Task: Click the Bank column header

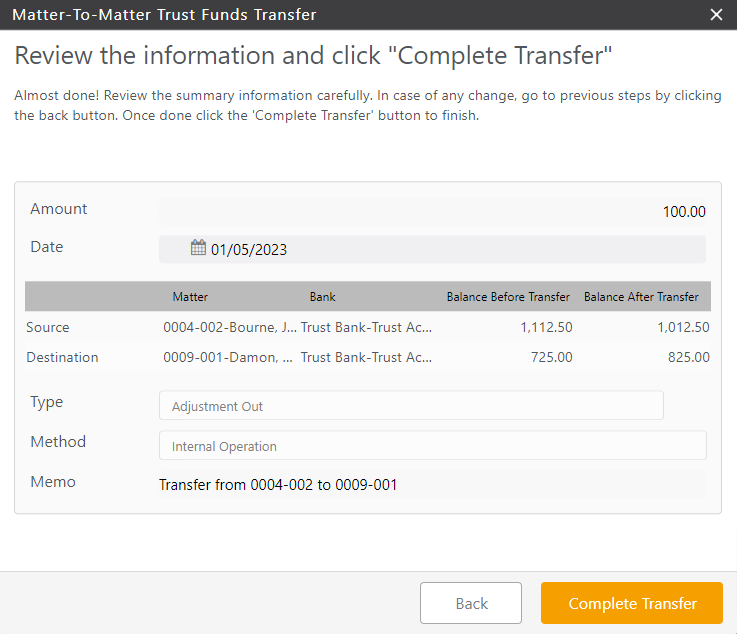Action: click(322, 297)
